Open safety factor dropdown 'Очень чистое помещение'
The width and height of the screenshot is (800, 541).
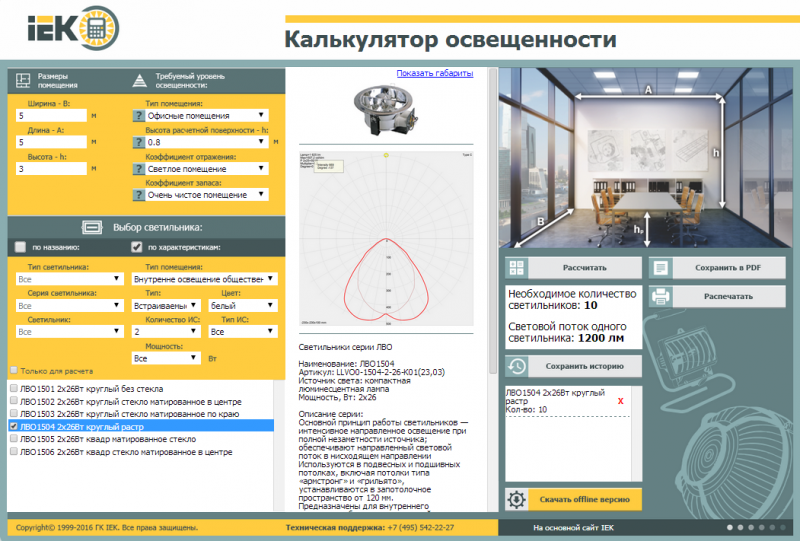pyautogui.click(x=207, y=194)
